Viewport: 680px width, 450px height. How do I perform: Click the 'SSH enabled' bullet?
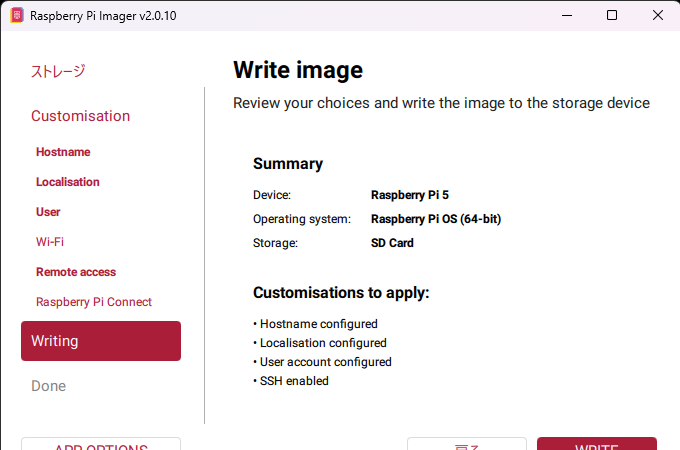coord(291,381)
